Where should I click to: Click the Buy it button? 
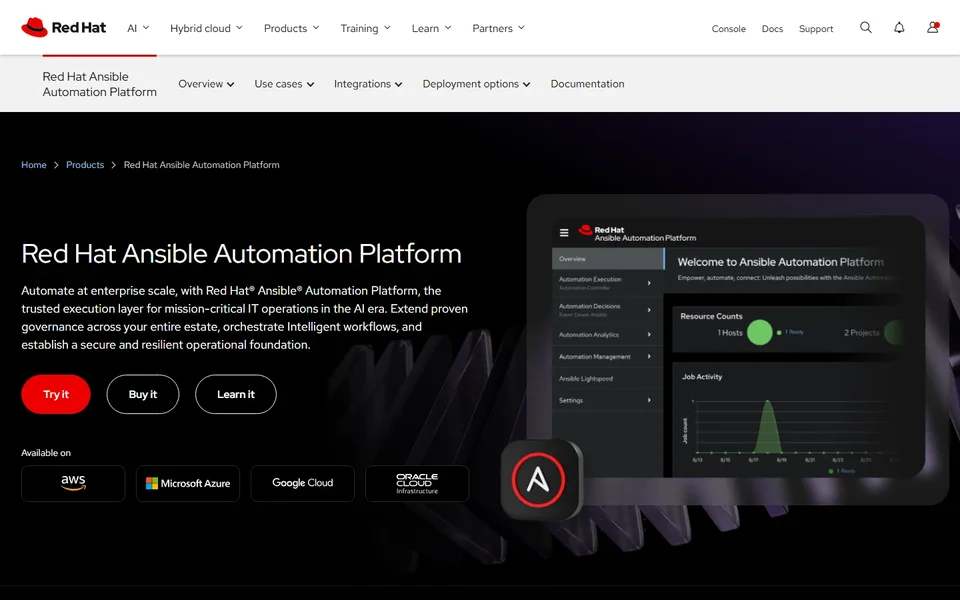coord(143,394)
